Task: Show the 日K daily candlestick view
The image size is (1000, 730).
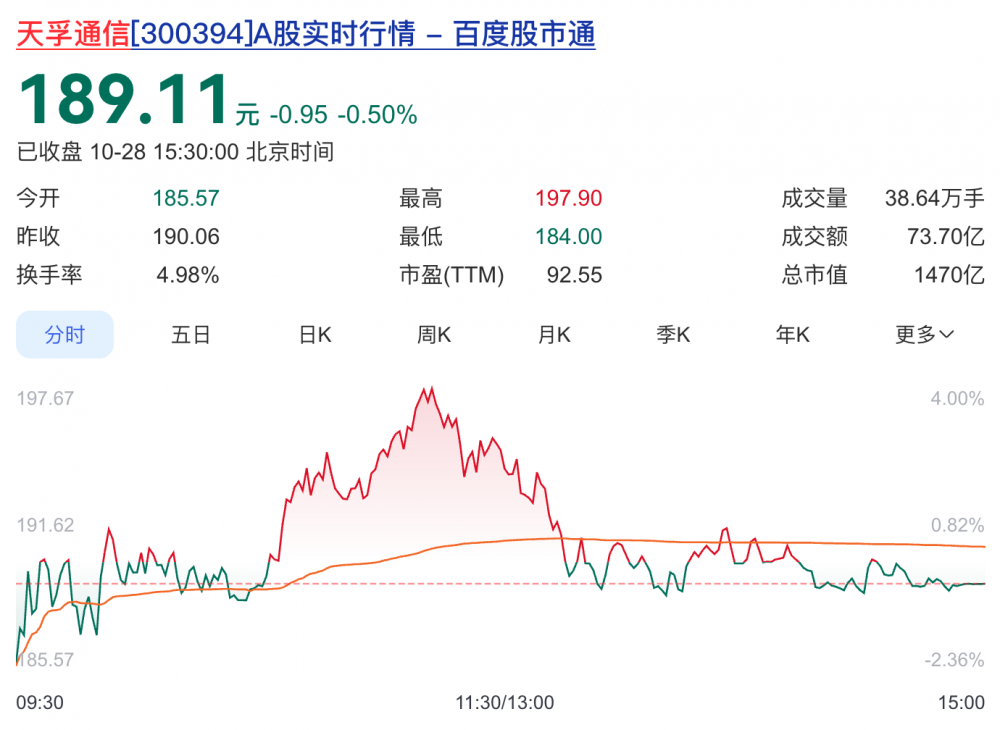Action: [315, 335]
